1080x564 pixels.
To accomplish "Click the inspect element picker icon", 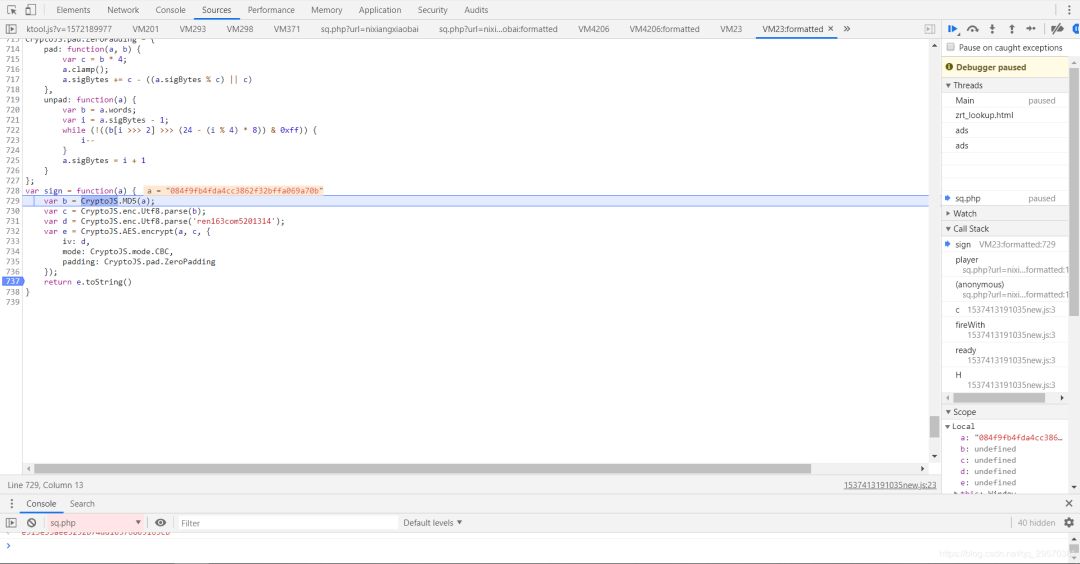I will pos(12,10).
